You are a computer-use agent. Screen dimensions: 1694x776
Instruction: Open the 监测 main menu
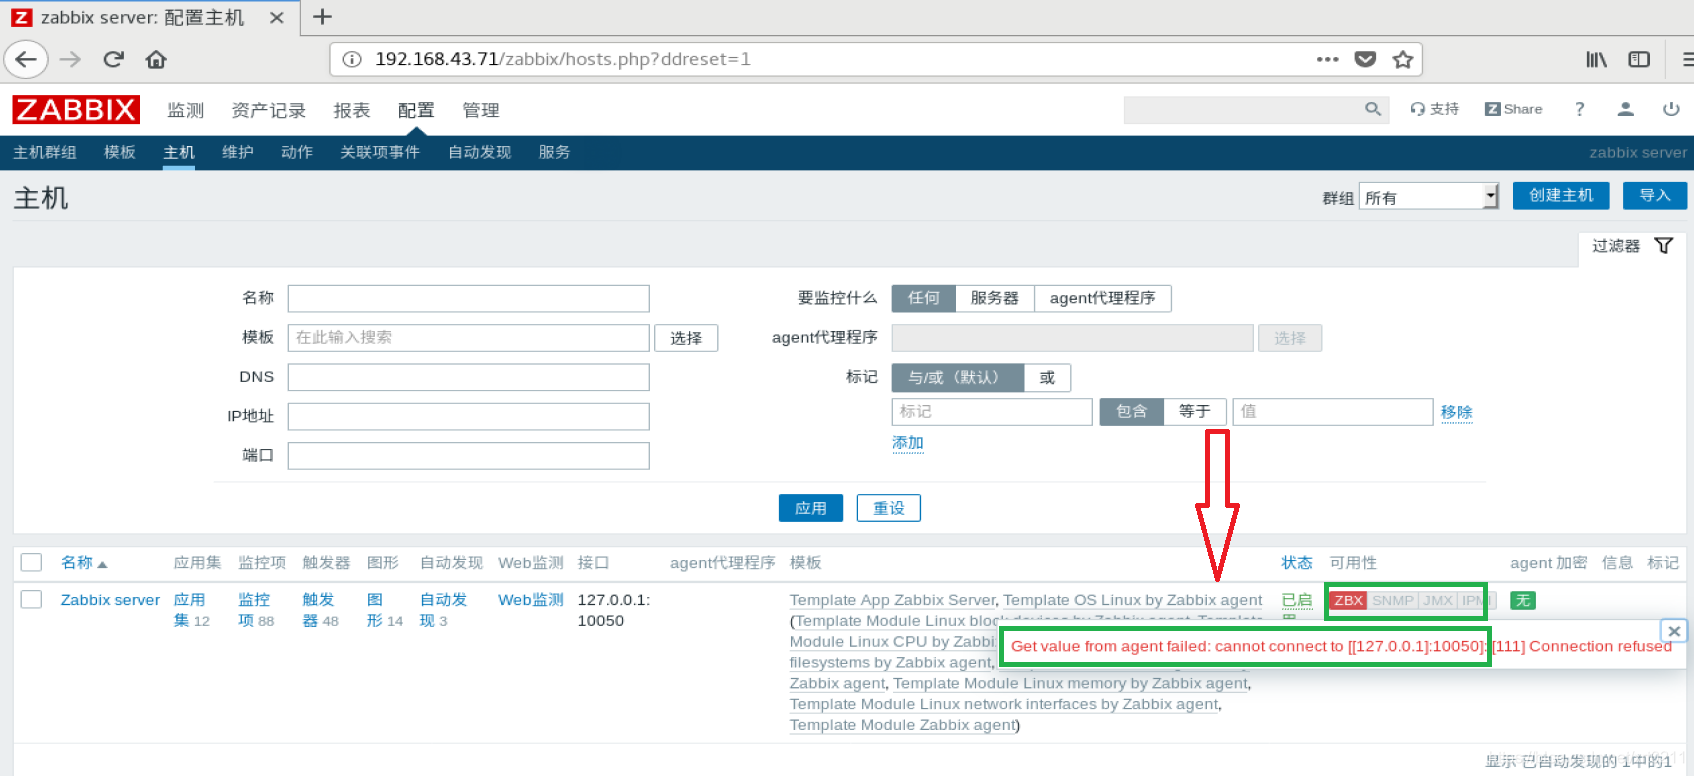point(185,110)
